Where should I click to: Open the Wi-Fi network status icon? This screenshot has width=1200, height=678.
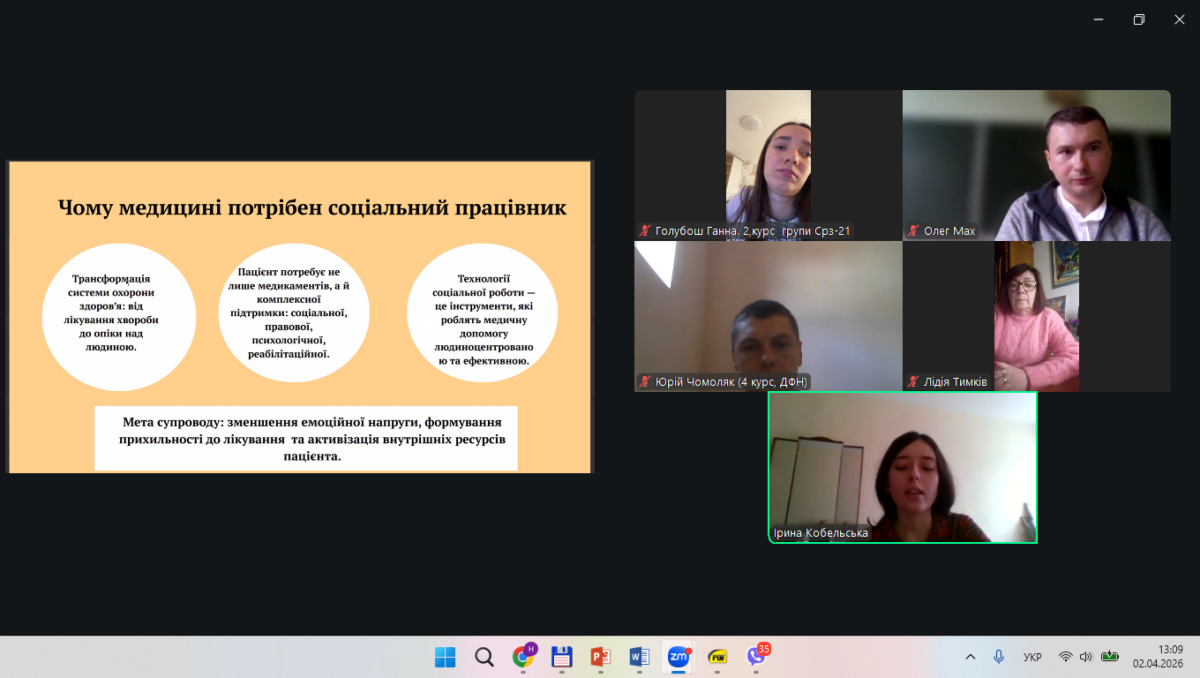pyautogui.click(x=1065, y=657)
